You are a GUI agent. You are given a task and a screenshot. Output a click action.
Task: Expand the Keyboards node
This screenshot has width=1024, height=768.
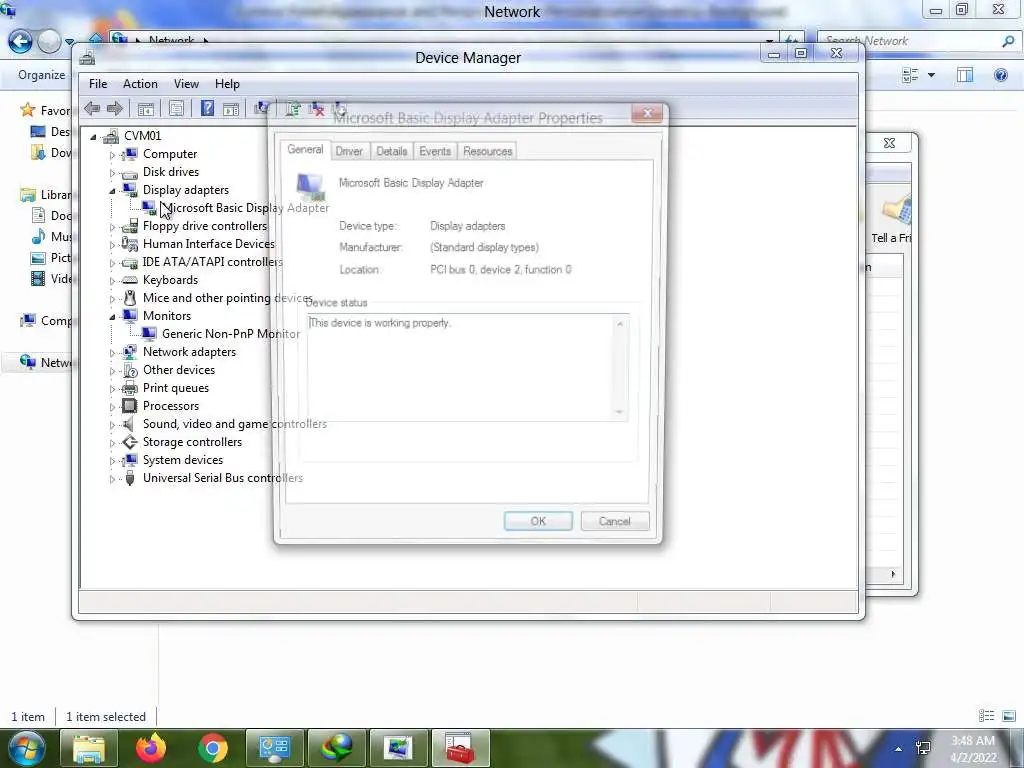[112, 281]
